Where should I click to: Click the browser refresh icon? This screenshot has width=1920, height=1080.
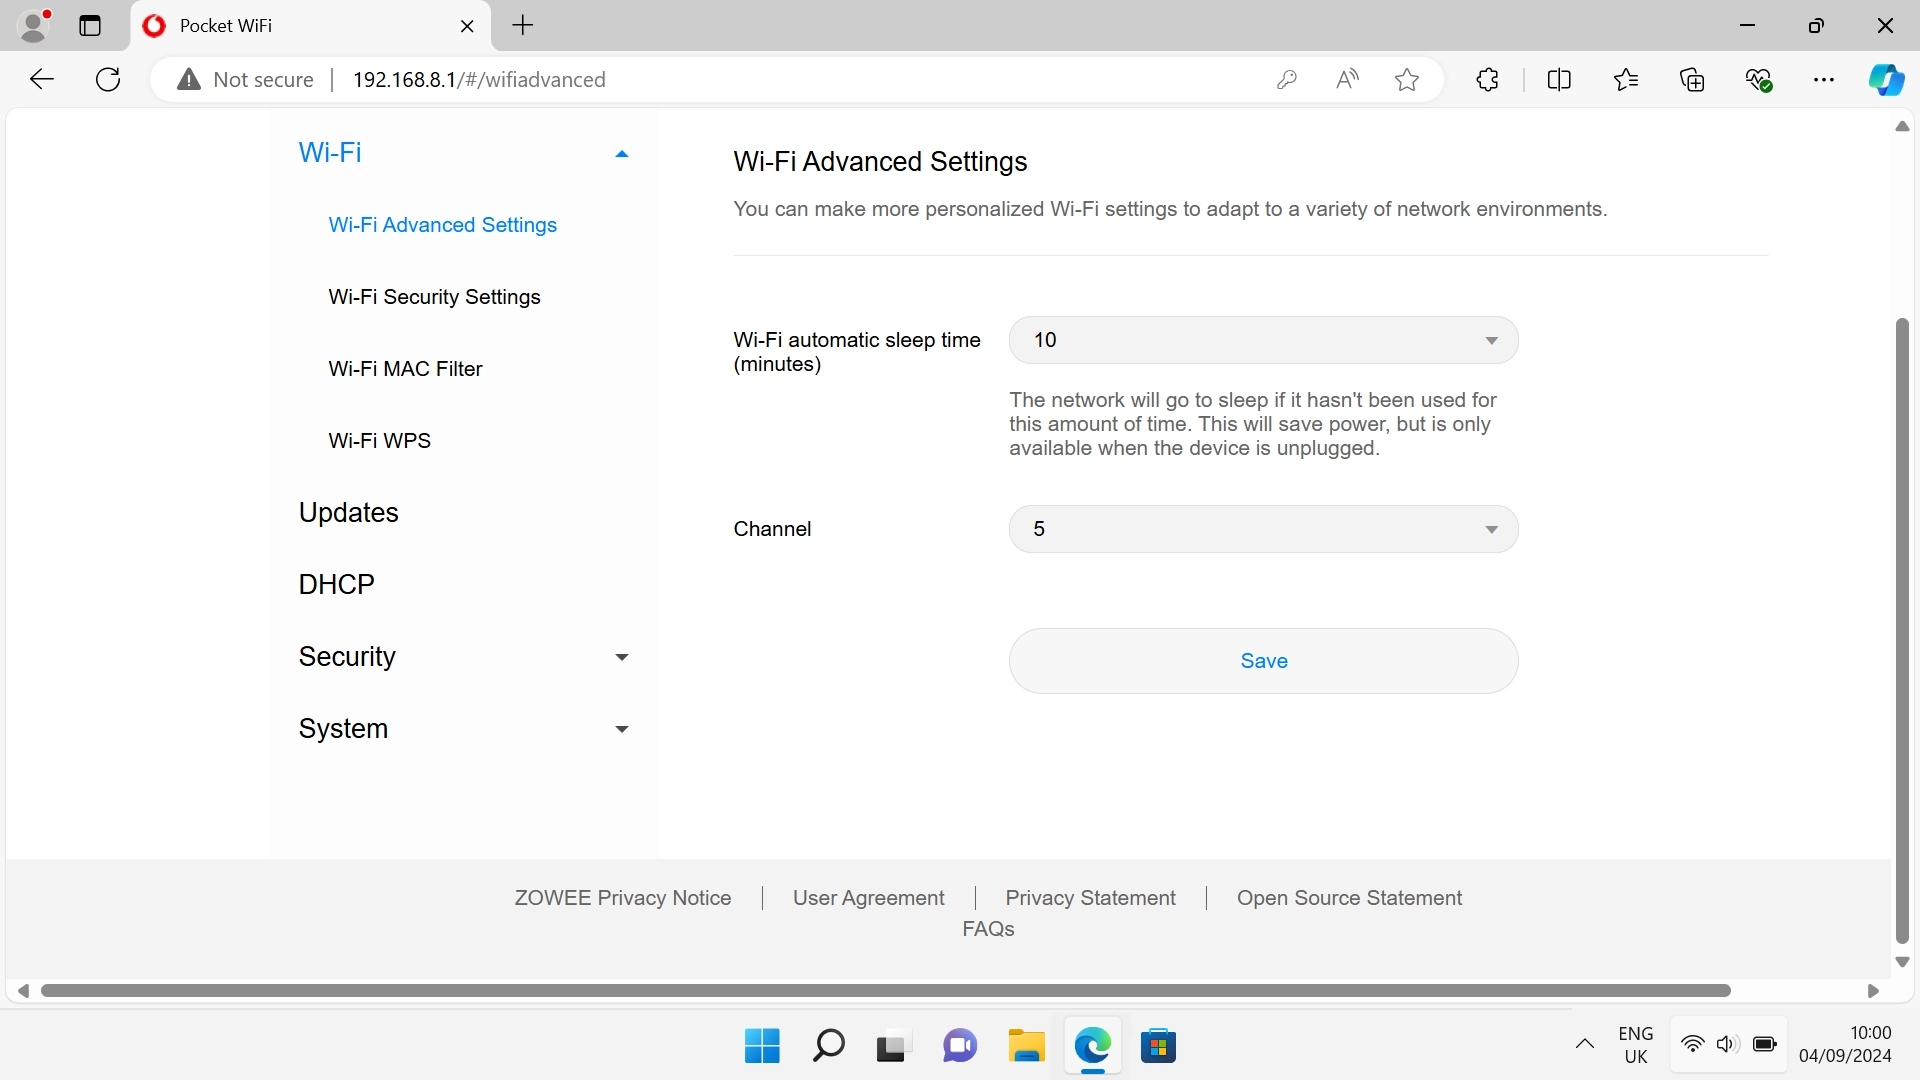pos(108,80)
